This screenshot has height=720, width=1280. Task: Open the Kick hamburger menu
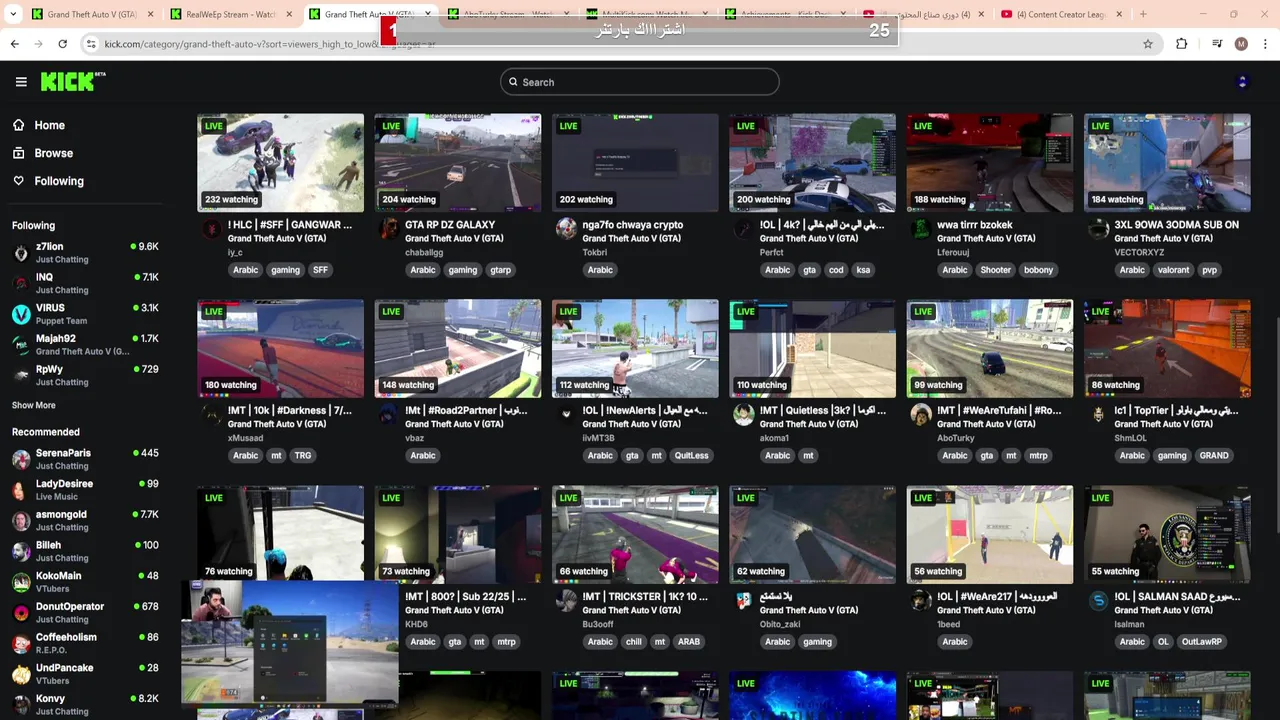pos(21,82)
